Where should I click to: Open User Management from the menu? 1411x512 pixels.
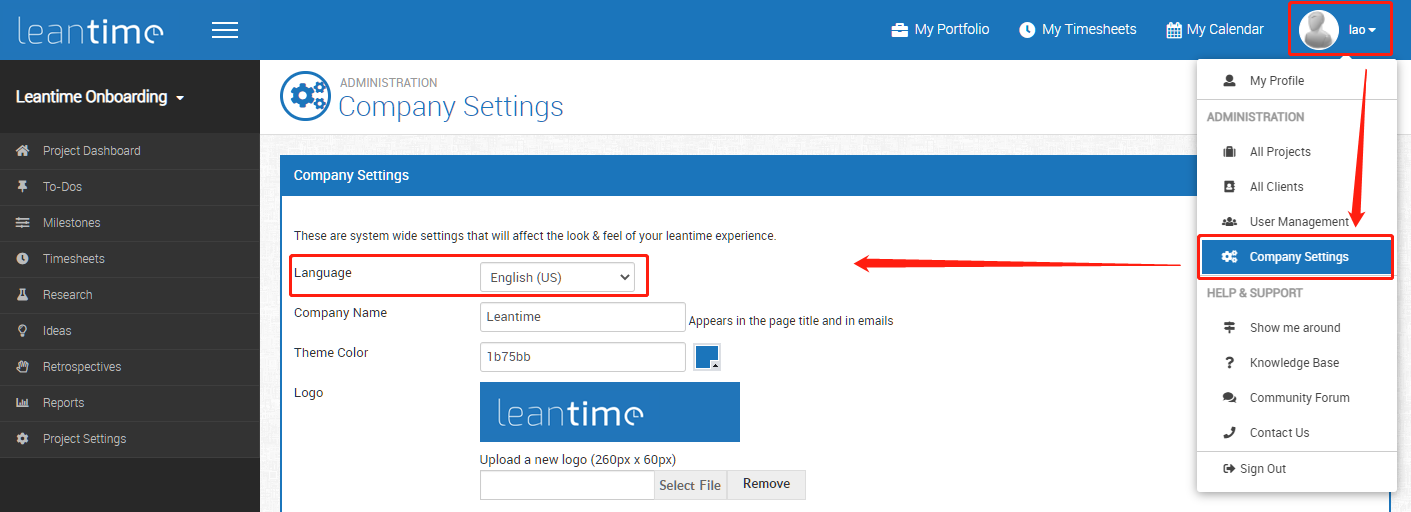[x=1298, y=222]
